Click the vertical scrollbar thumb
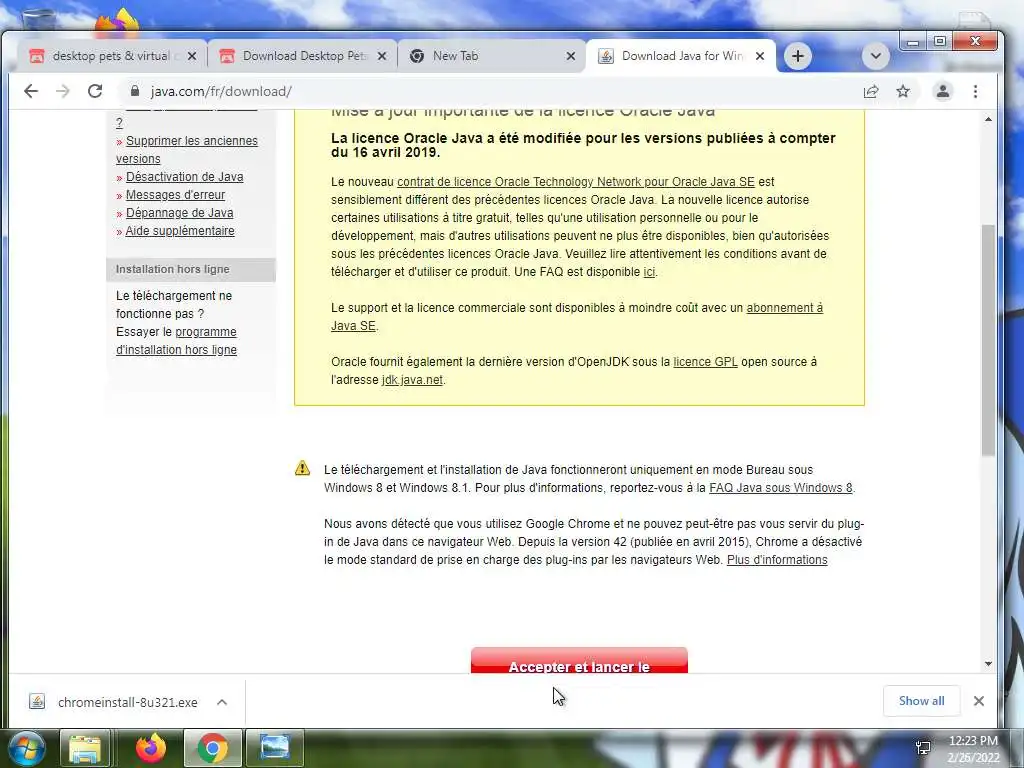Viewport: 1024px width, 768px height. 988,340
